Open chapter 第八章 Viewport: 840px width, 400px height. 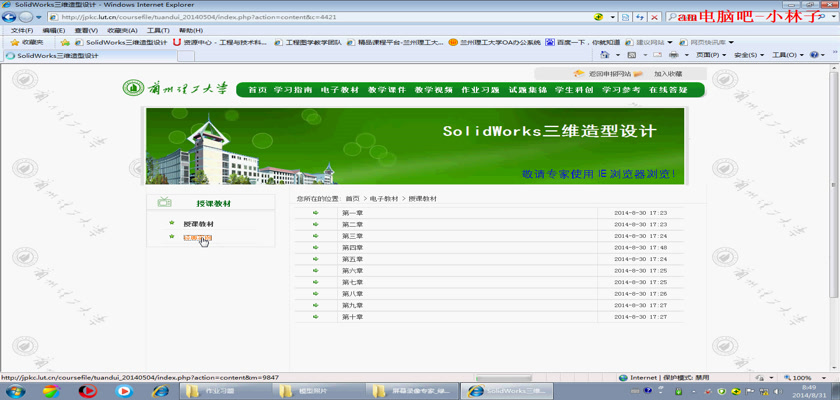[352, 294]
